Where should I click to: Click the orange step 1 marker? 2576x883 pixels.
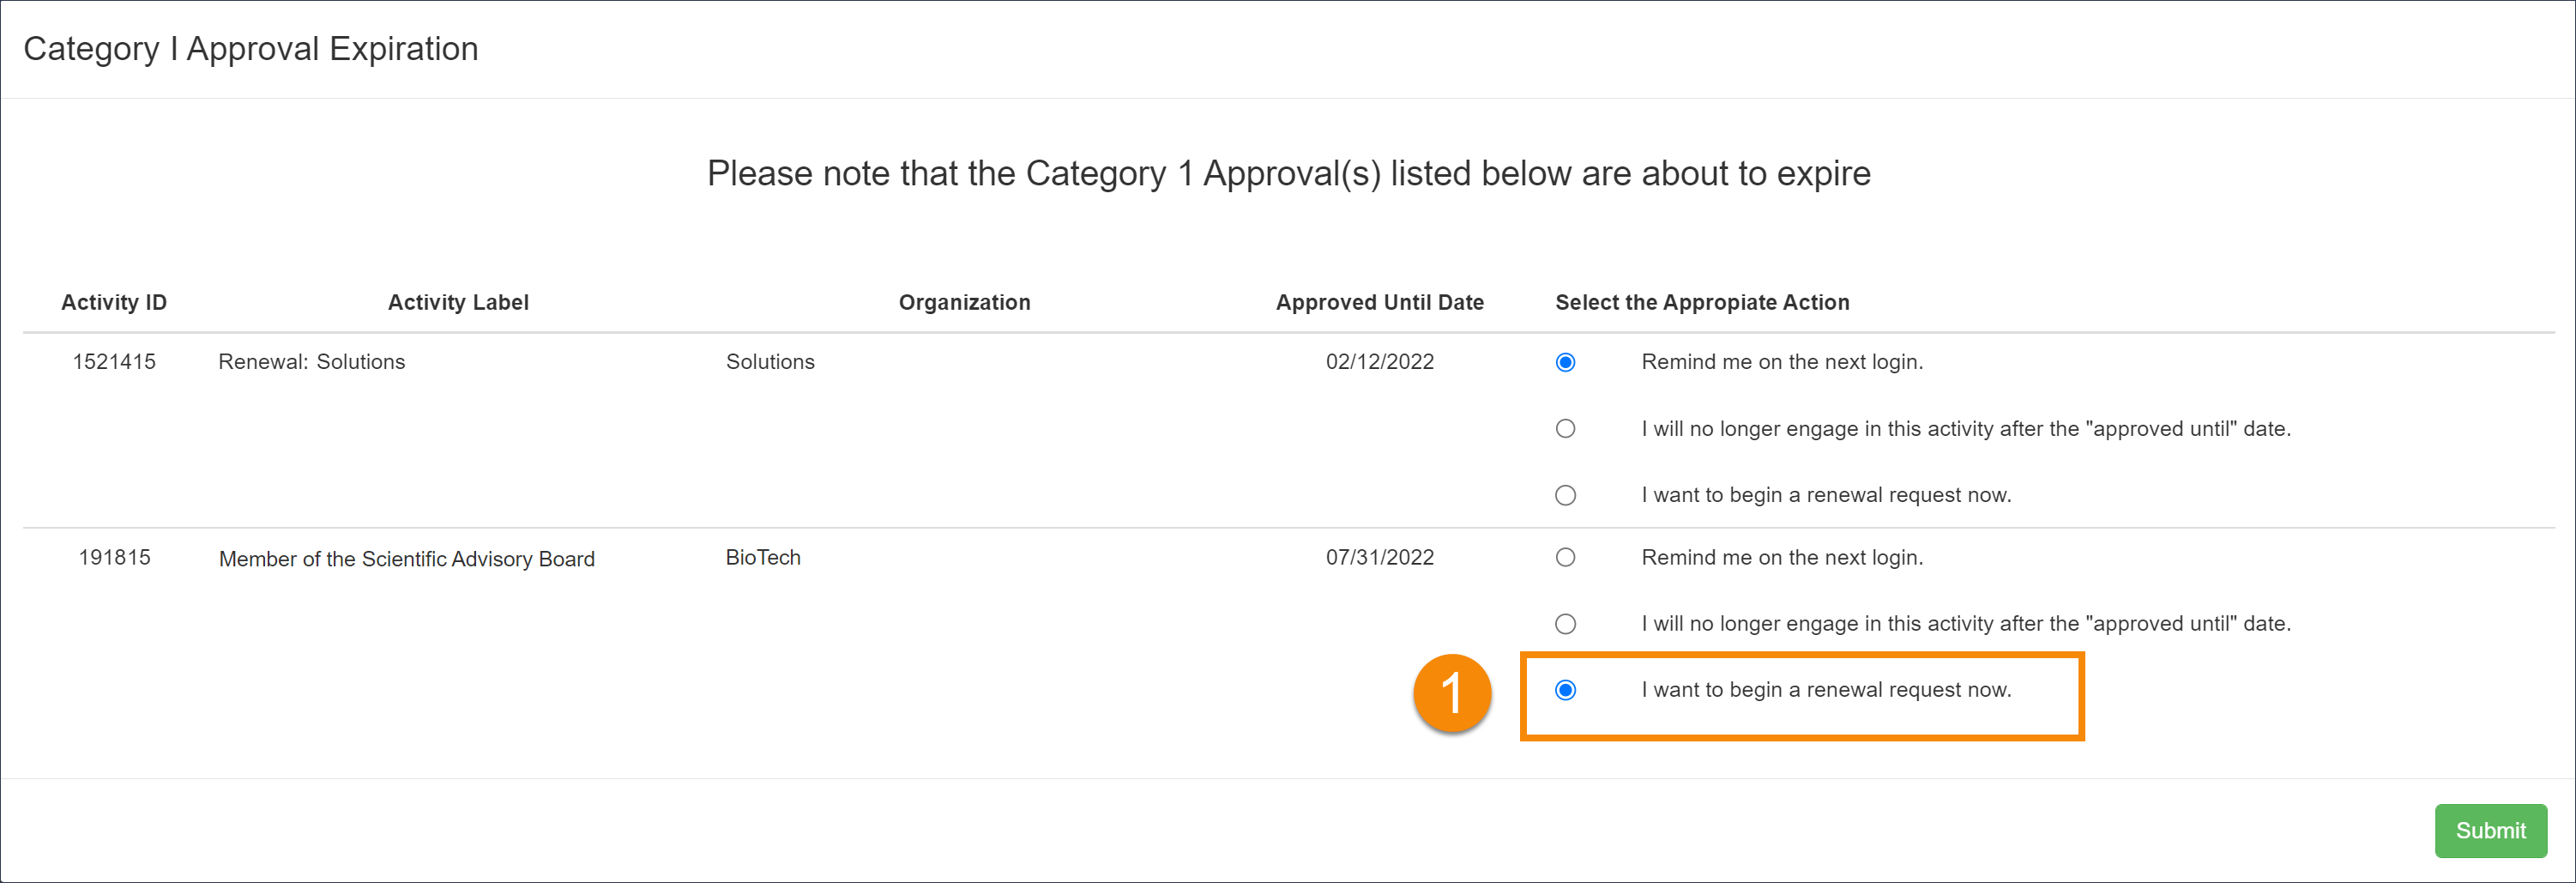1451,693
